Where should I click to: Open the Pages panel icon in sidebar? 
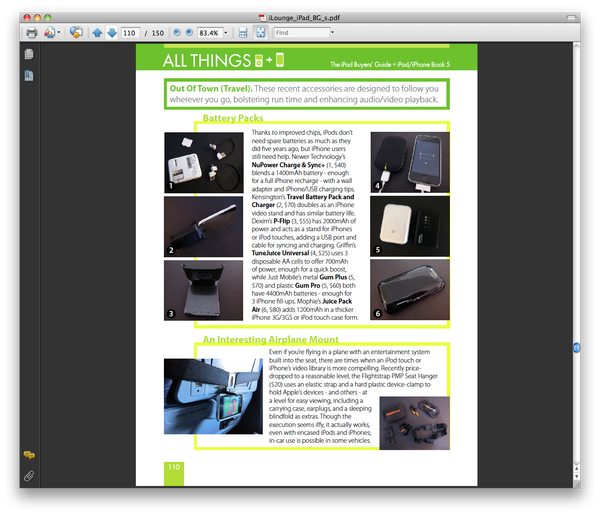point(29,54)
